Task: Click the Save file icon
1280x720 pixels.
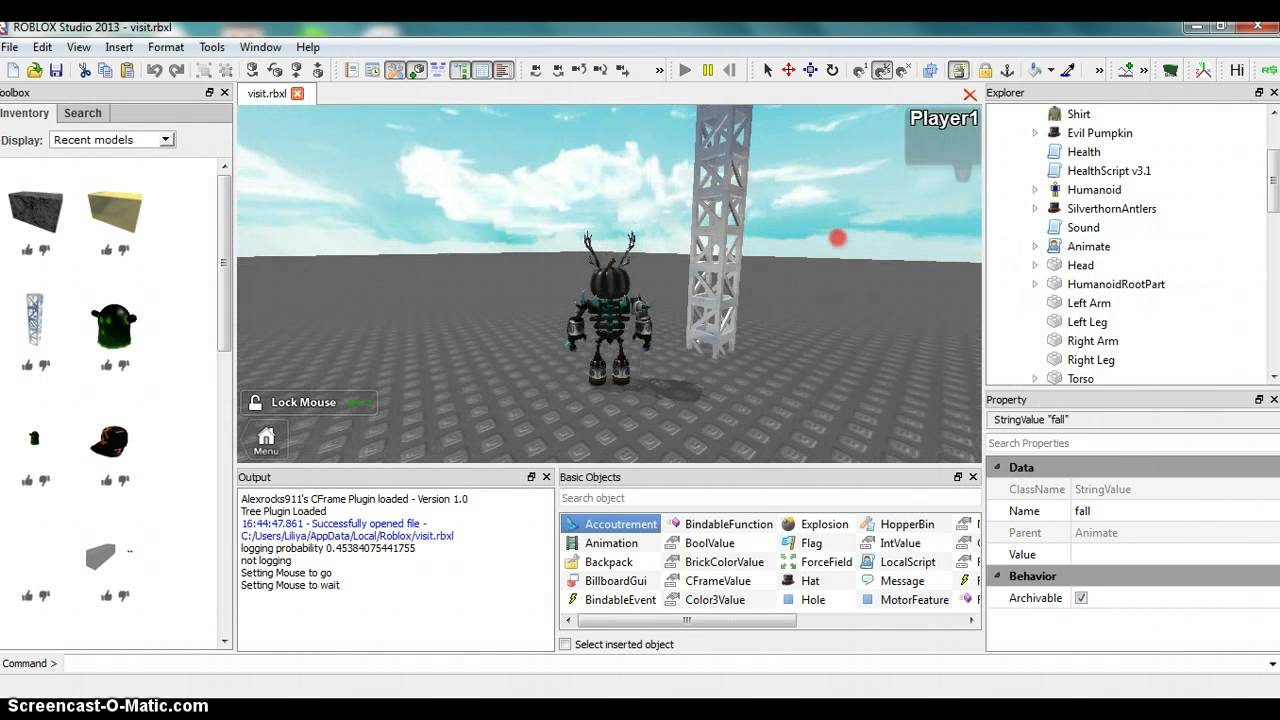Action: 56,70
